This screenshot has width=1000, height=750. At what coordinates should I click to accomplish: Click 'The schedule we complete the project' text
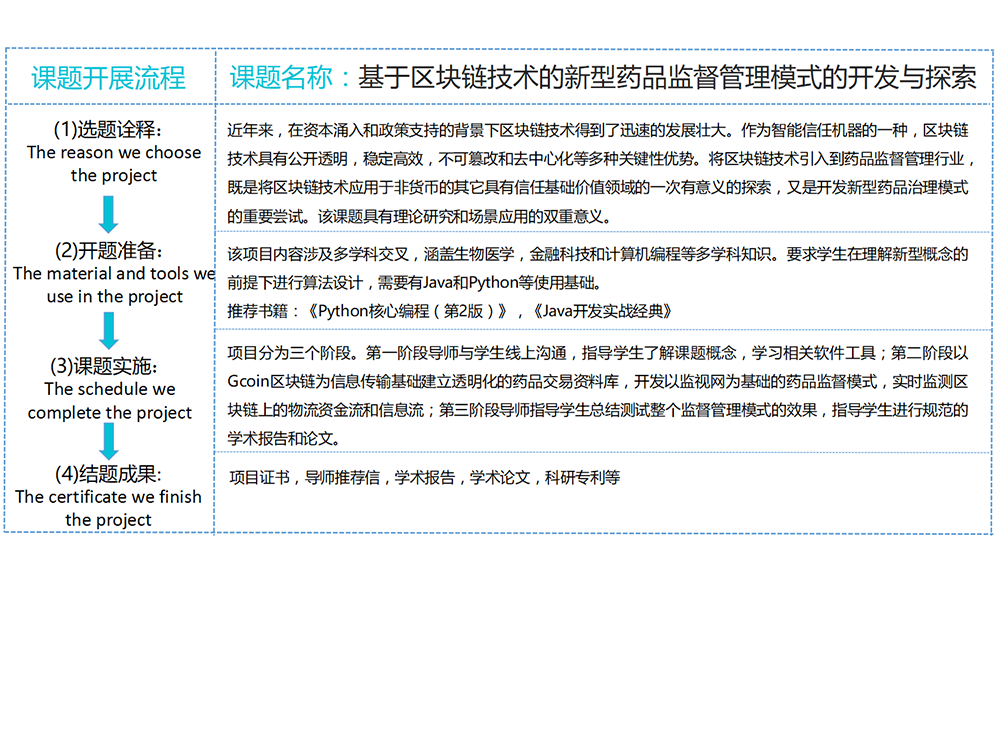click(x=110, y=401)
